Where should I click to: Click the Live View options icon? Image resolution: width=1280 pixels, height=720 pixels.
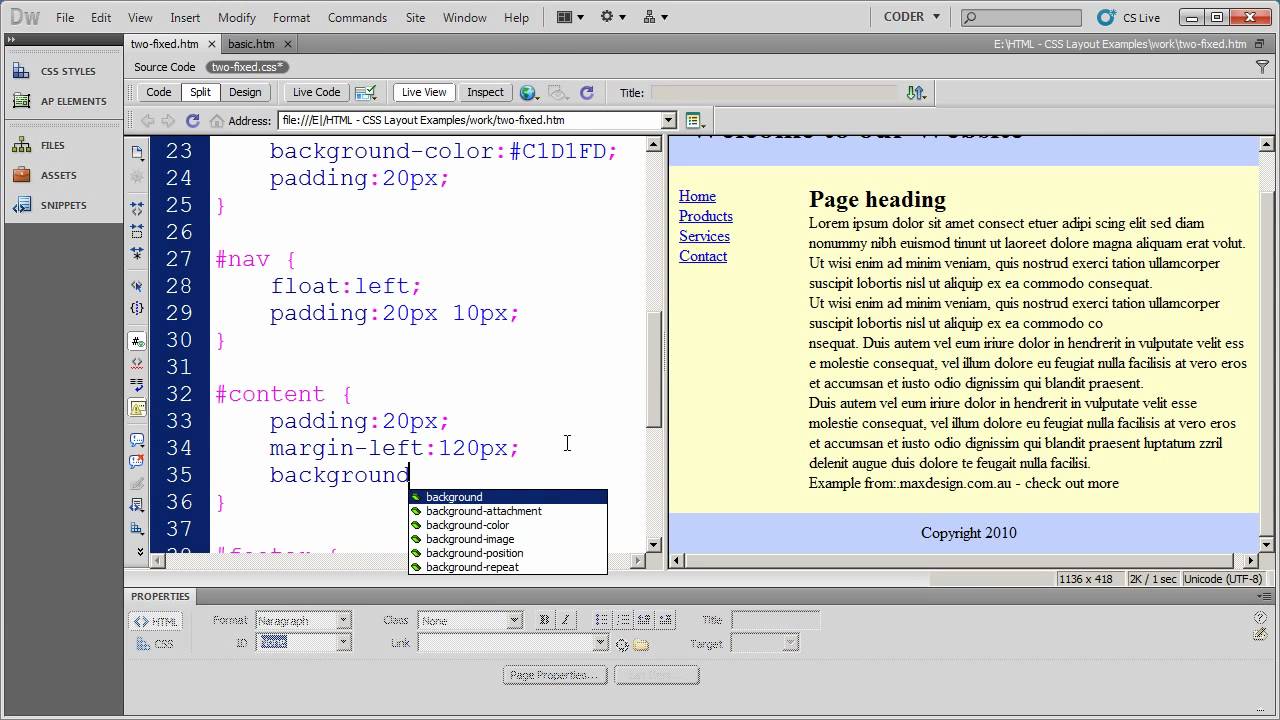(694, 121)
